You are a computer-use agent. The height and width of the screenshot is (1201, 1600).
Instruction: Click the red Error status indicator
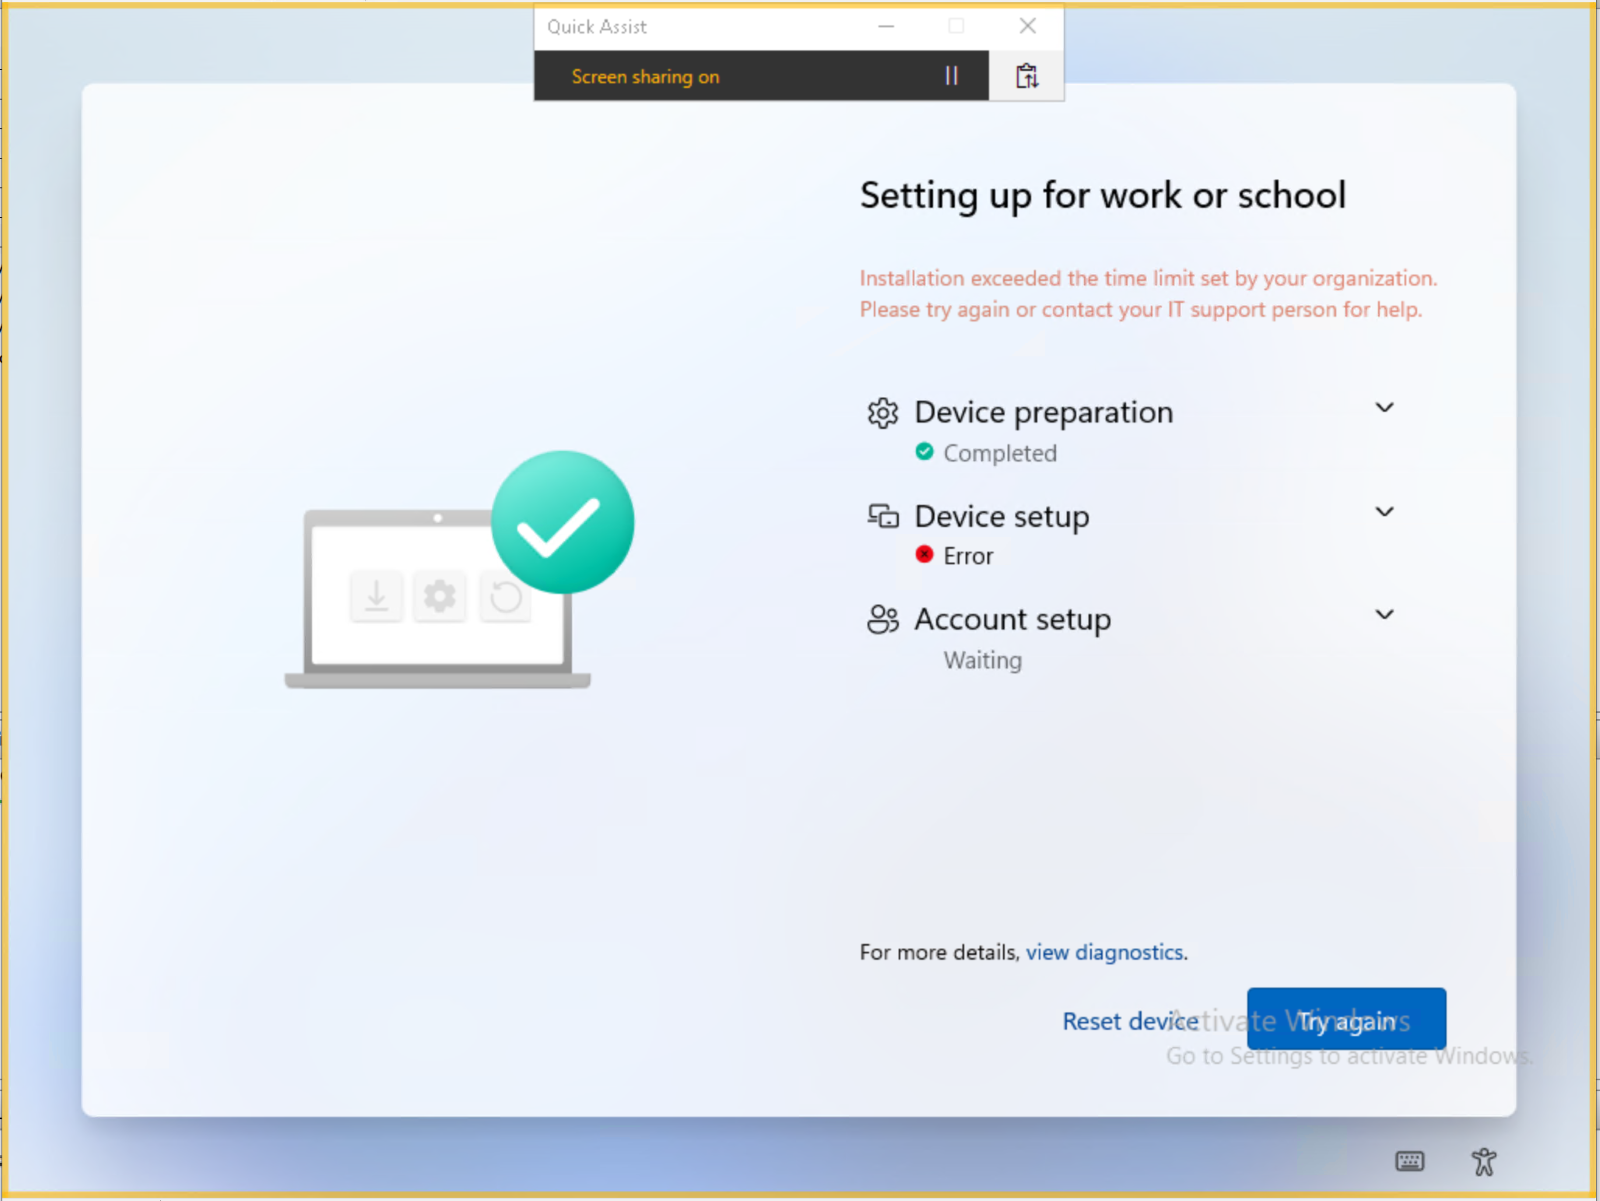coord(924,554)
